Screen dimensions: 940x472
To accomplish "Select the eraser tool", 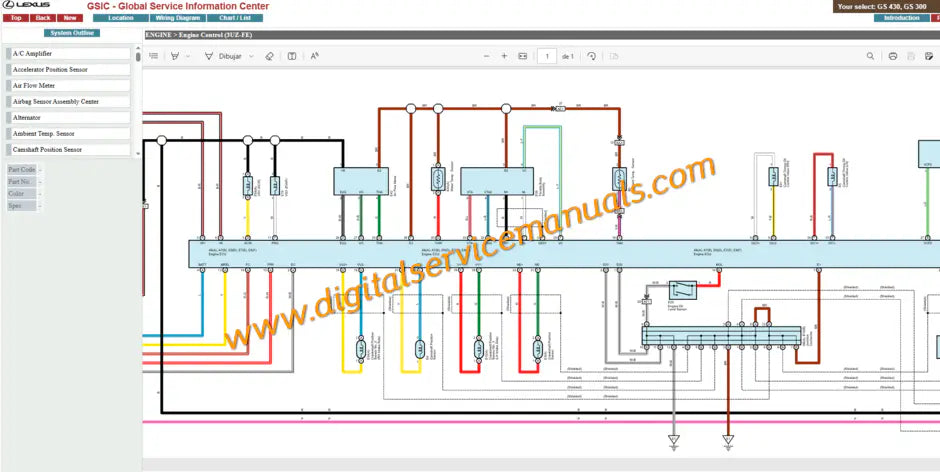I will point(269,56).
